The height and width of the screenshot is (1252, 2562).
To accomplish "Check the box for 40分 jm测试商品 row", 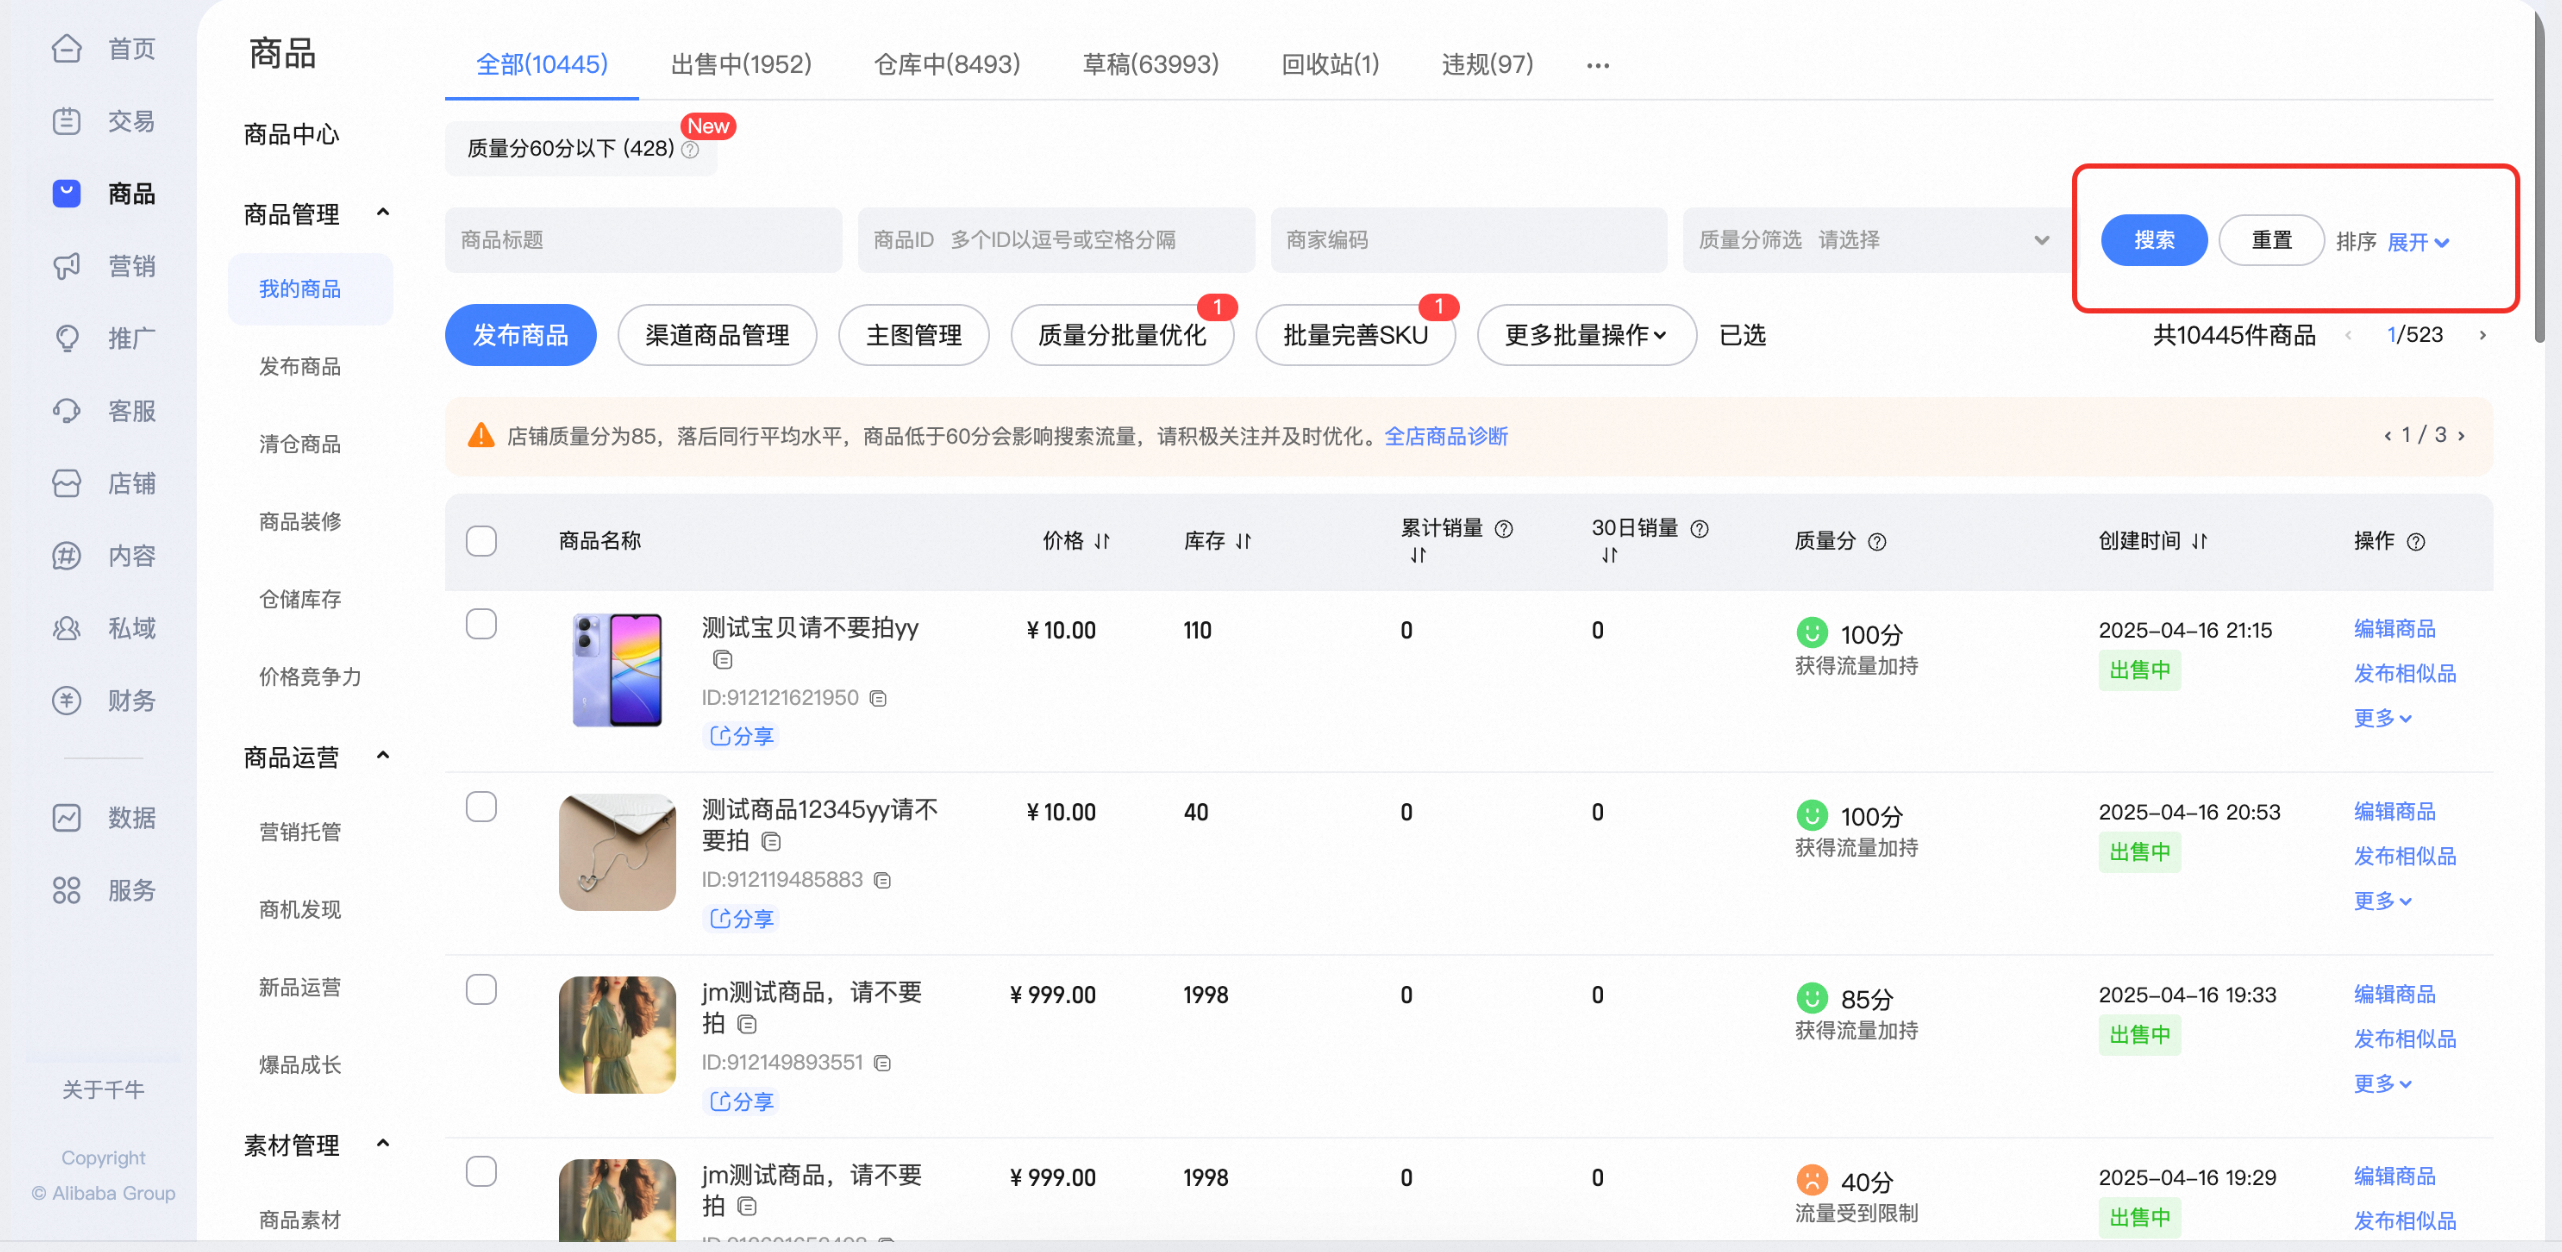I will [481, 1171].
